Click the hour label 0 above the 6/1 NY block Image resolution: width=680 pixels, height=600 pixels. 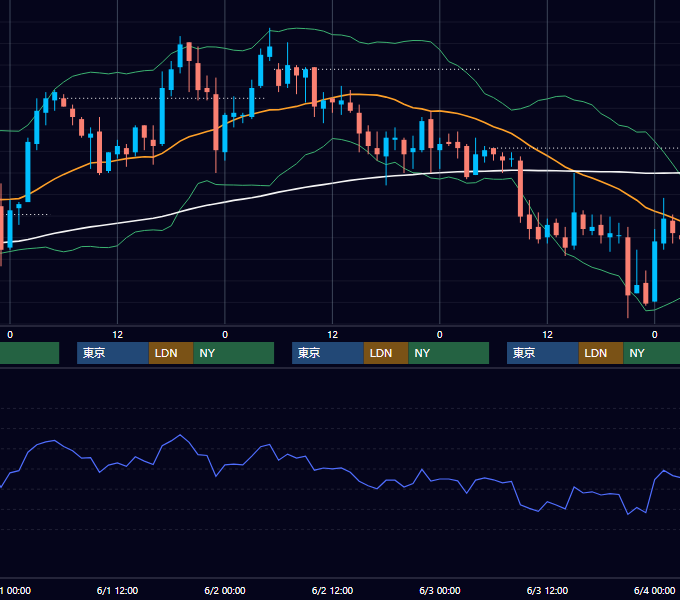click(225, 335)
